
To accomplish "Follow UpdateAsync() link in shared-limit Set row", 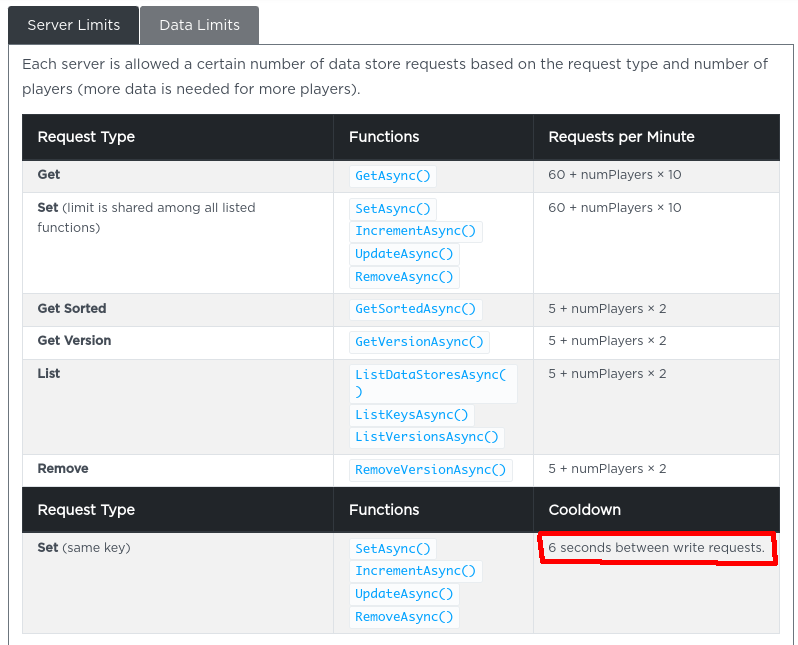I will [404, 254].
